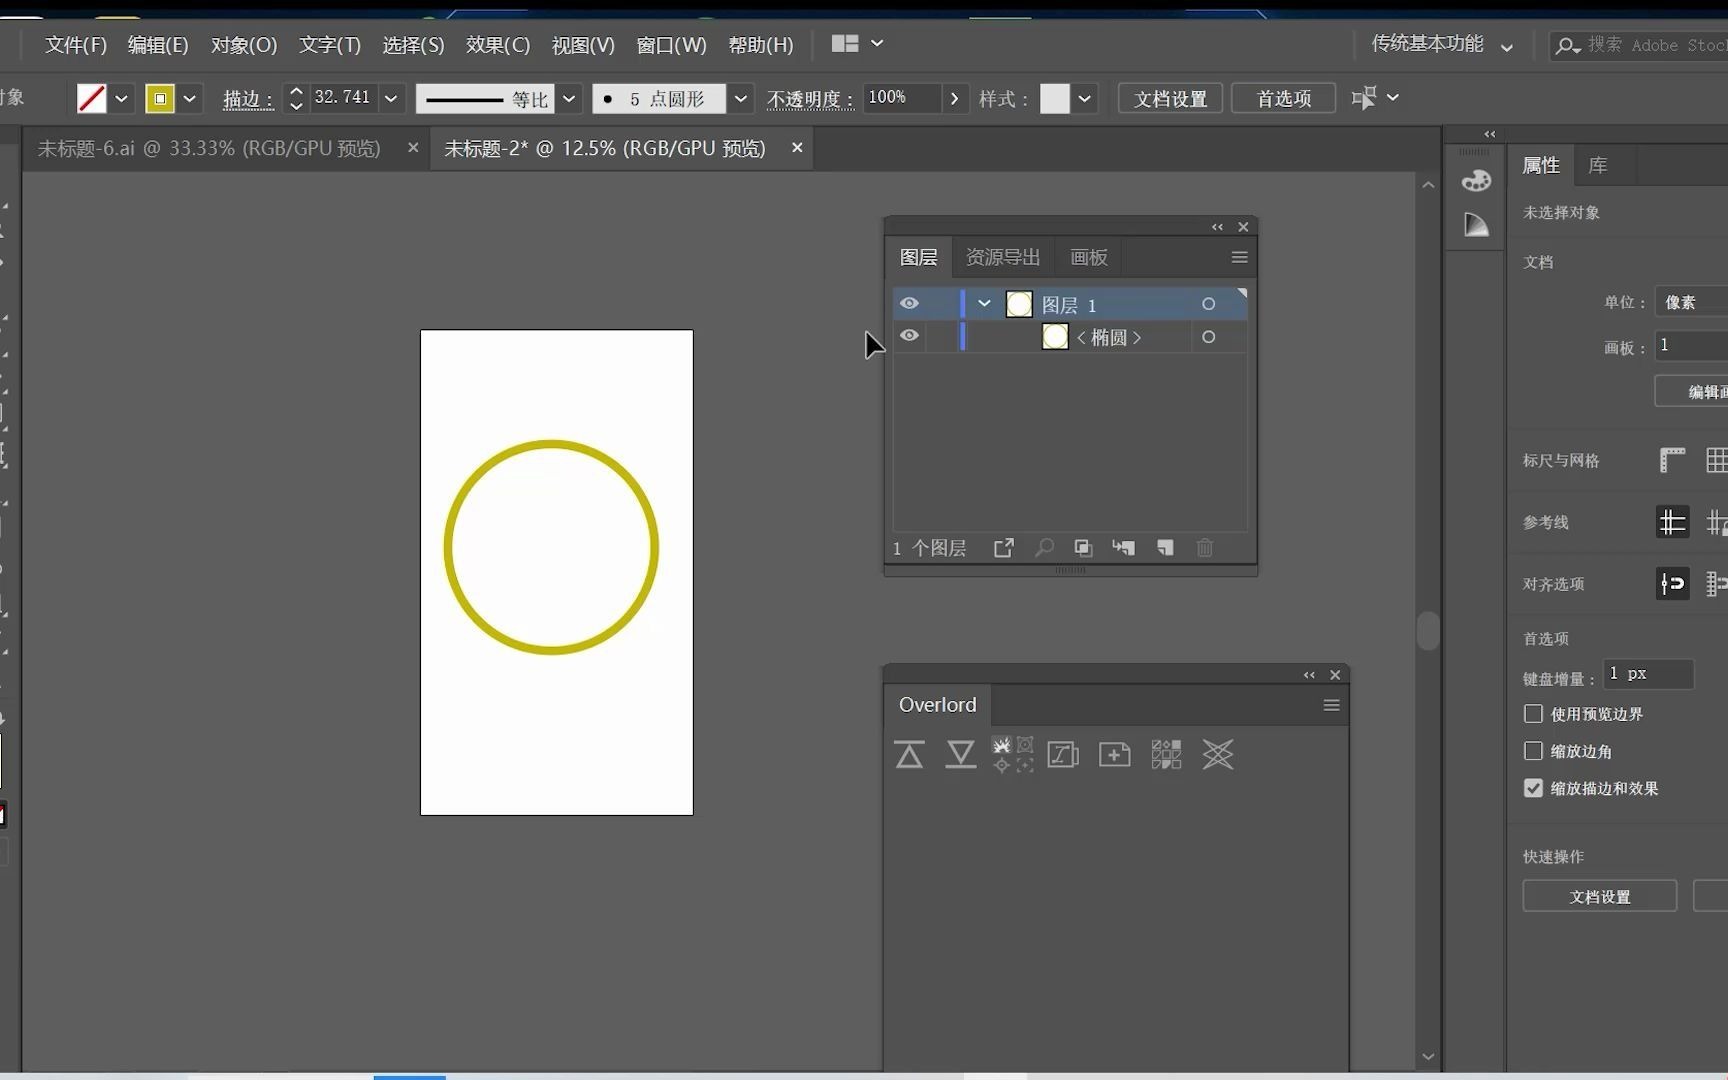Click the Overlord new comp icon
Image resolution: width=1728 pixels, height=1080 pixels.
pos(1114,755)
